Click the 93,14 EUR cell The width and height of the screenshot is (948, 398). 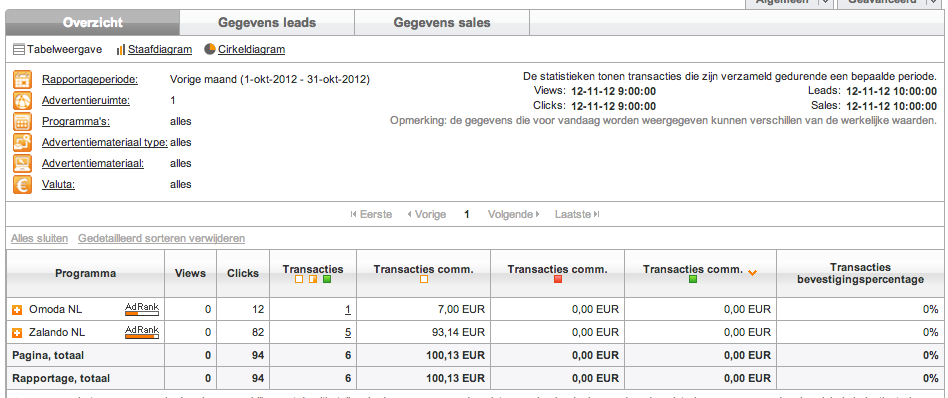pyautogui.click(x=424, y=332)
